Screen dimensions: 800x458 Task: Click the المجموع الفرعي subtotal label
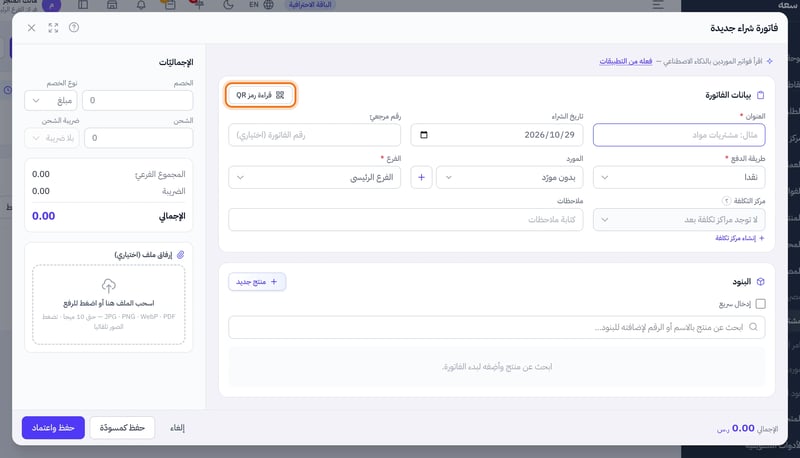[x=160, y=174]
